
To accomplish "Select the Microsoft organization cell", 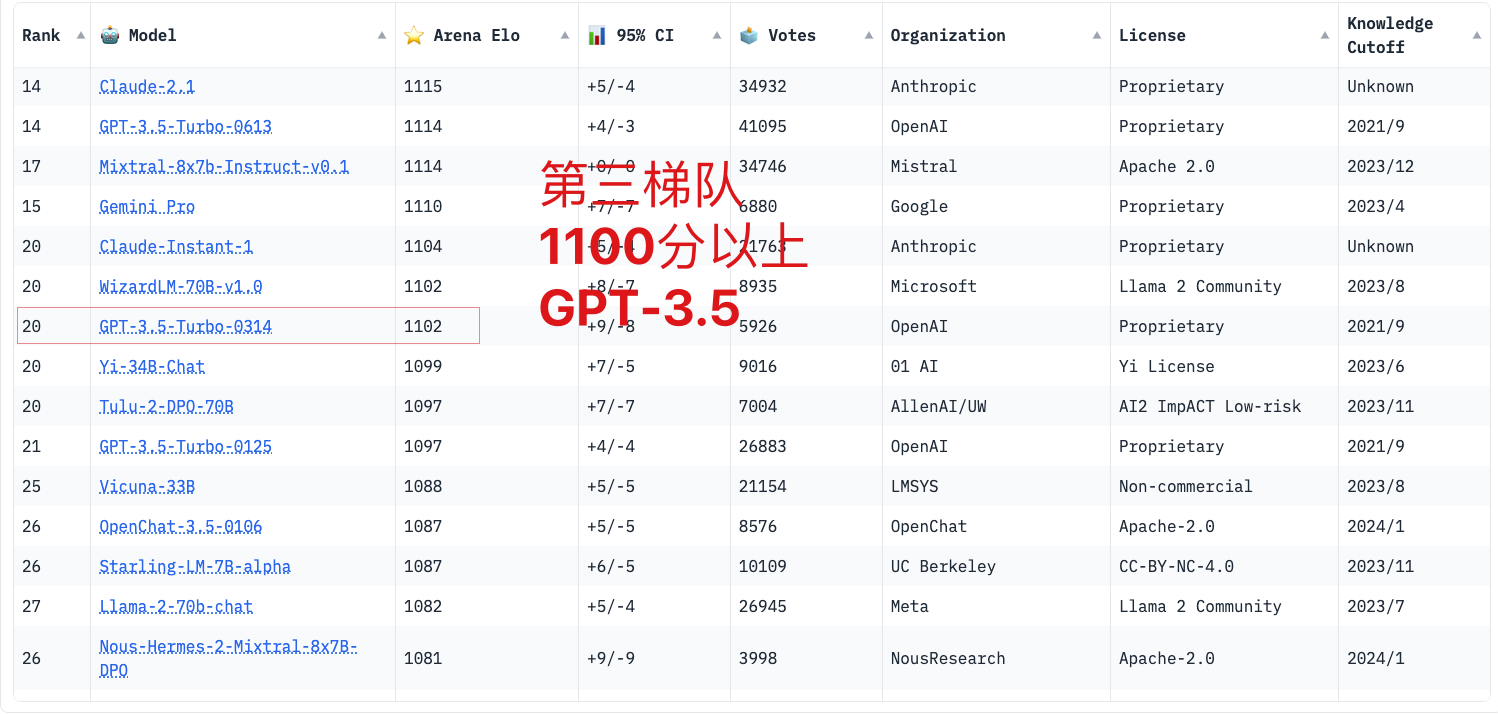I will click(x=934, y=286).
